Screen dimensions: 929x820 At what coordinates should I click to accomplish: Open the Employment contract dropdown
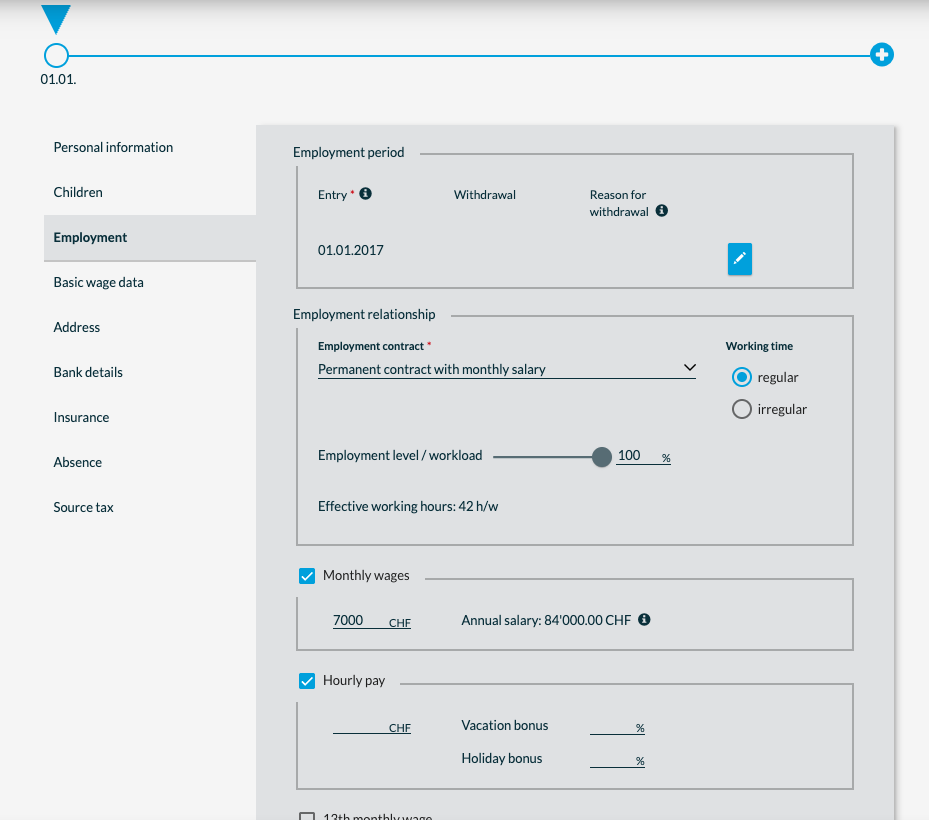pos(507,369)
